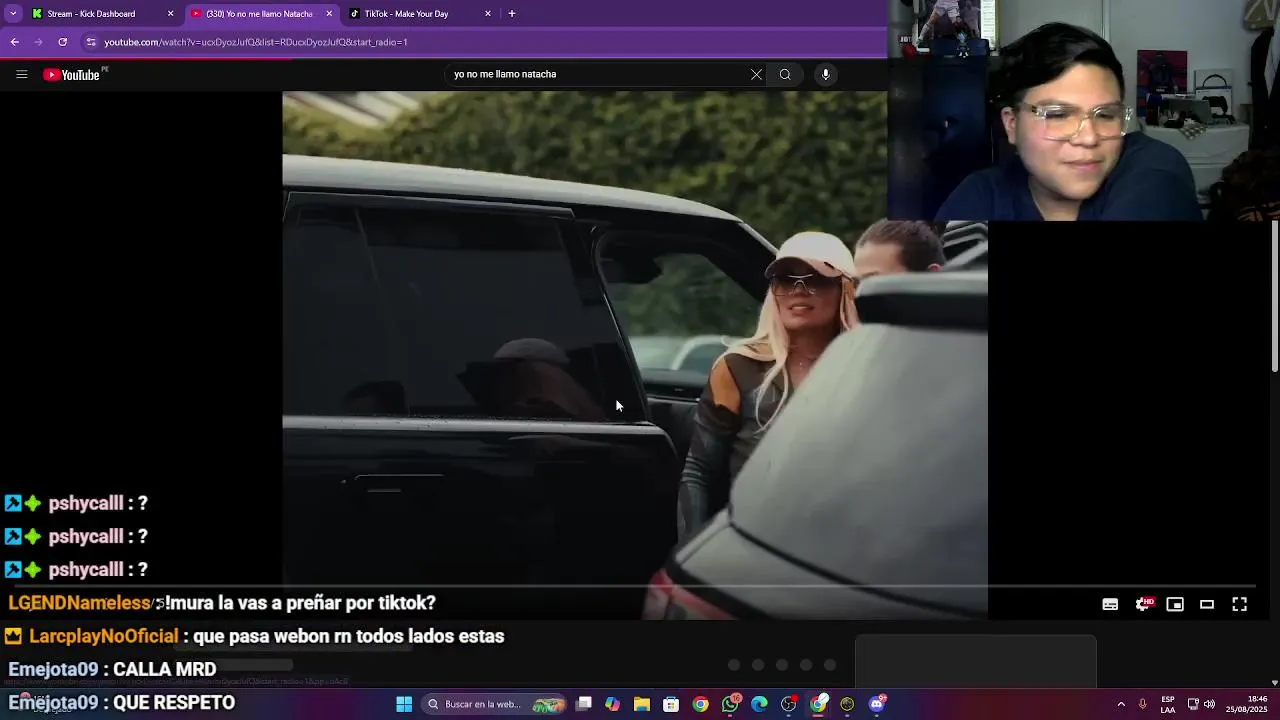
Task: Click the LGENDNameless chat message
Action: (x=221, y=603)
